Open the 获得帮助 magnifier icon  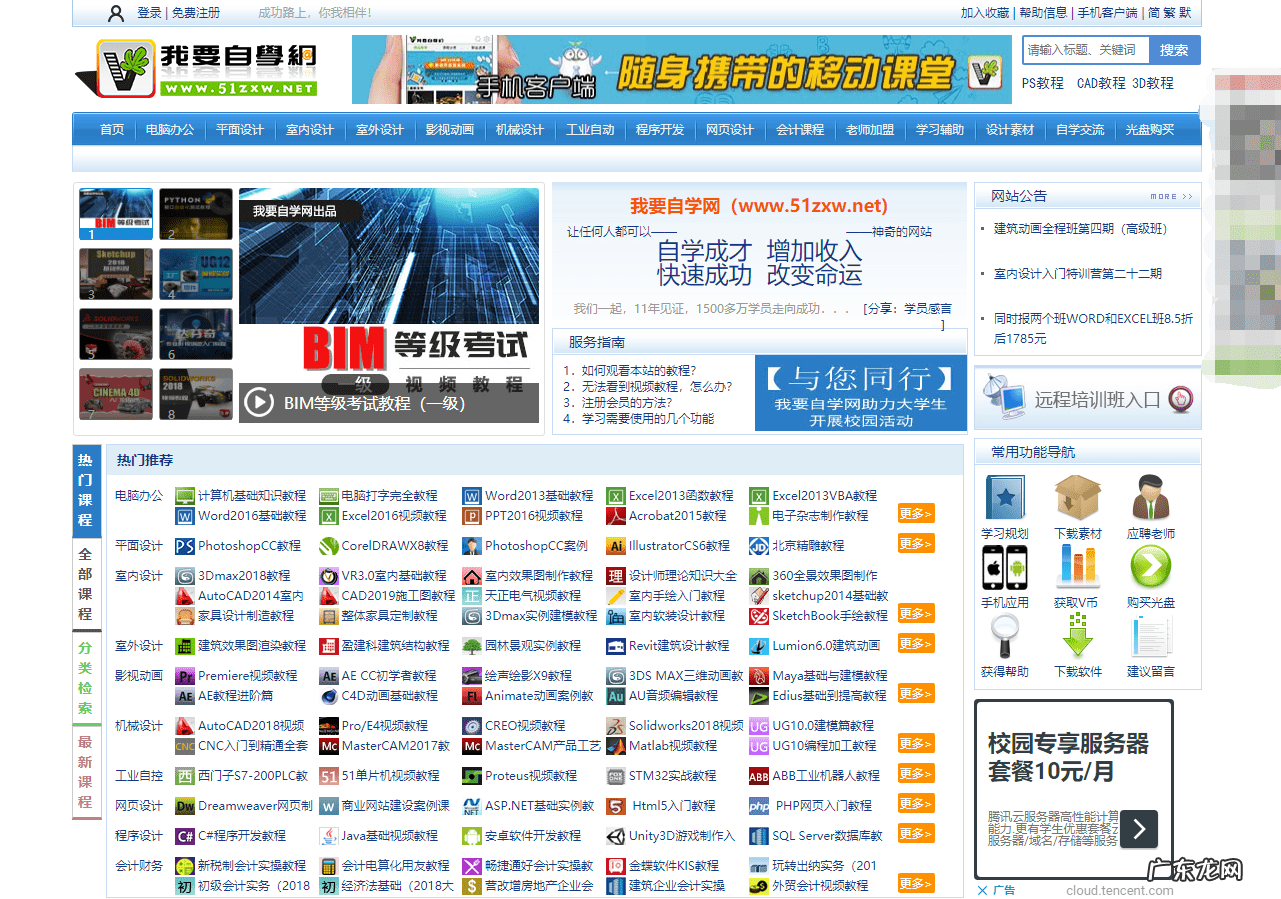coord(1004,637)
